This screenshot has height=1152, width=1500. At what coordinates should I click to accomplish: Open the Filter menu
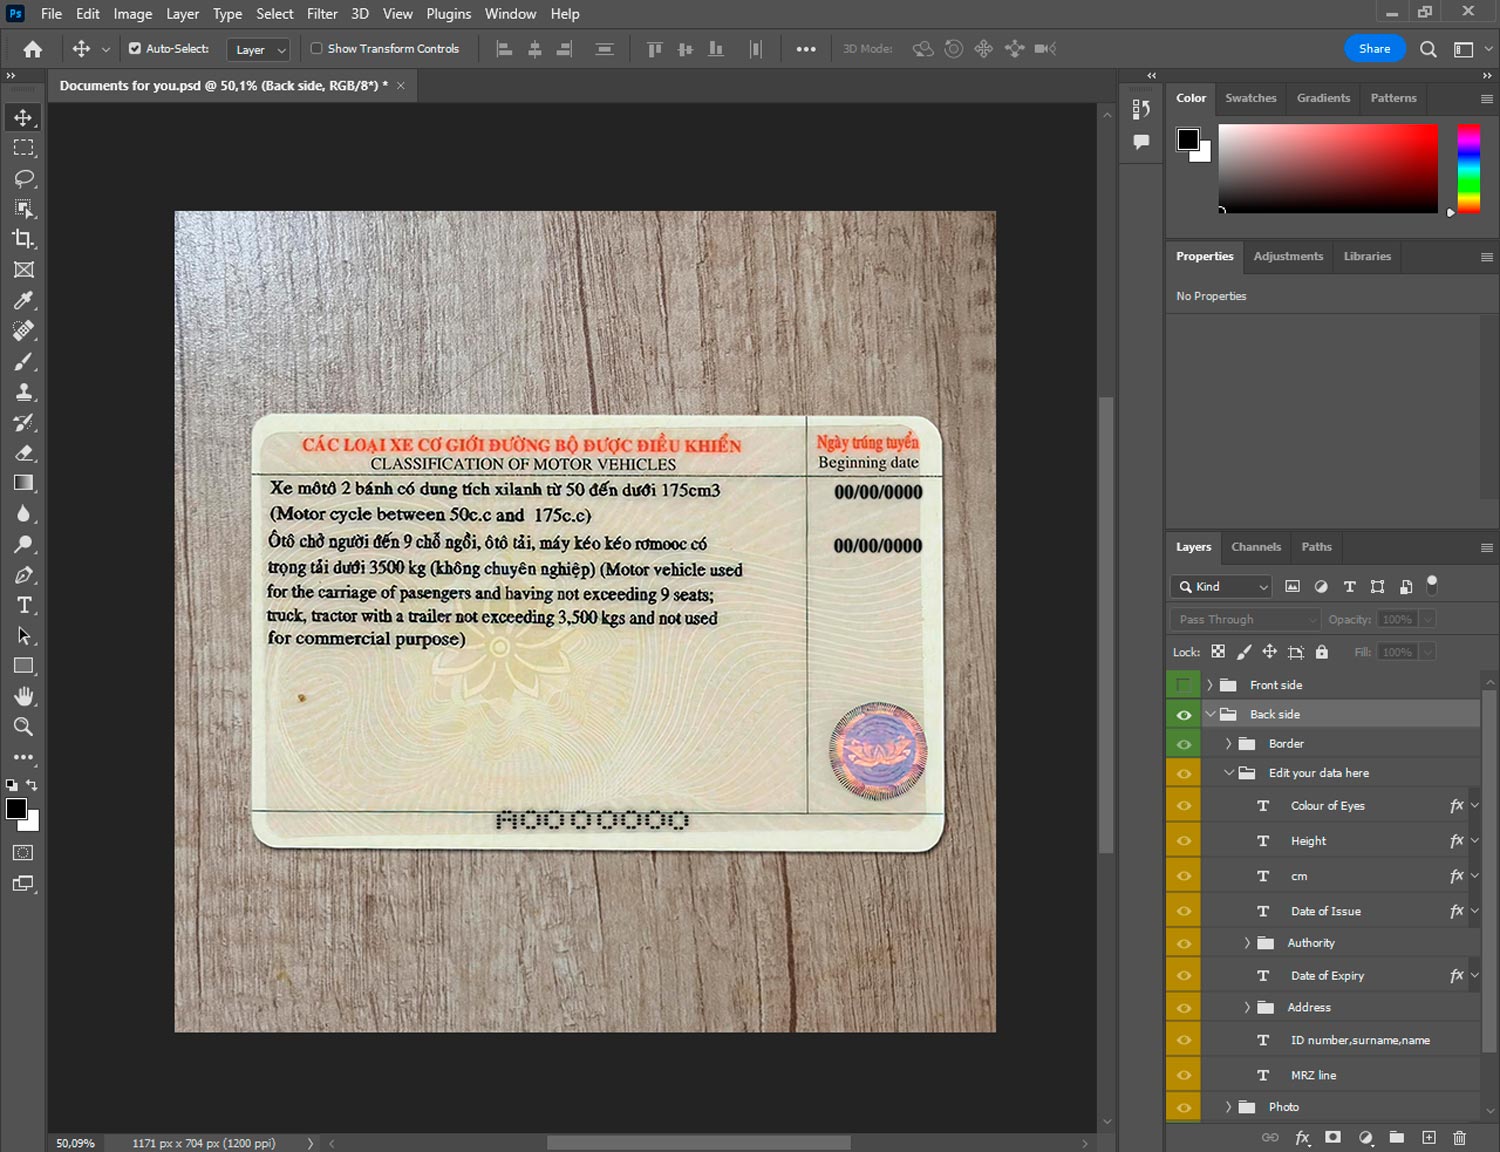pos(321,14)
